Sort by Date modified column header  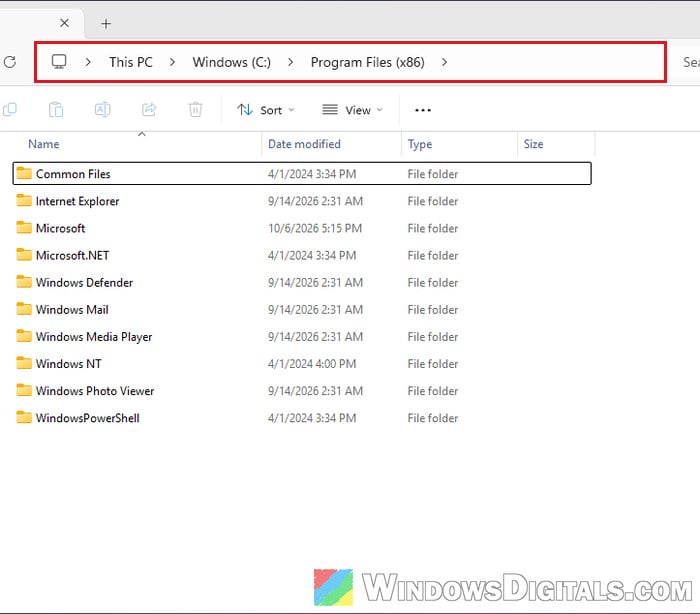(x=304, y=144)
